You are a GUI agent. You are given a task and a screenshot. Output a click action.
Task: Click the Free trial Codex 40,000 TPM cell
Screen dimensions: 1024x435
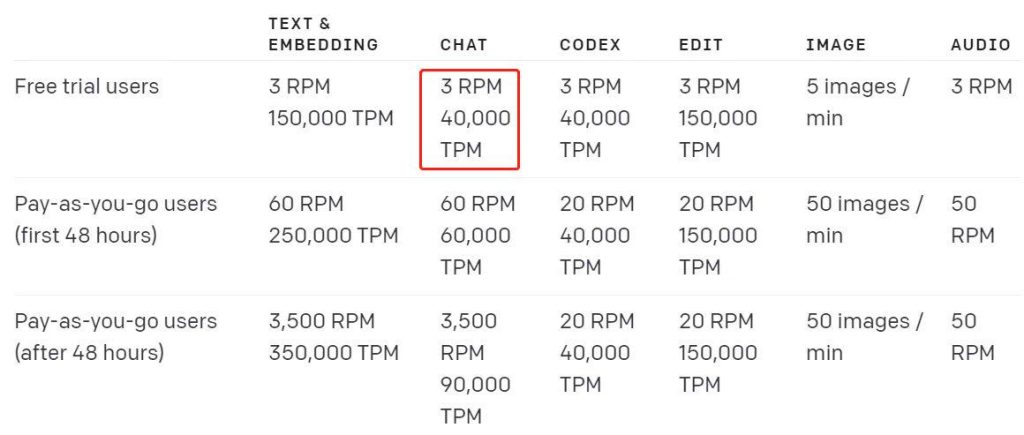(x=595, y=119)
